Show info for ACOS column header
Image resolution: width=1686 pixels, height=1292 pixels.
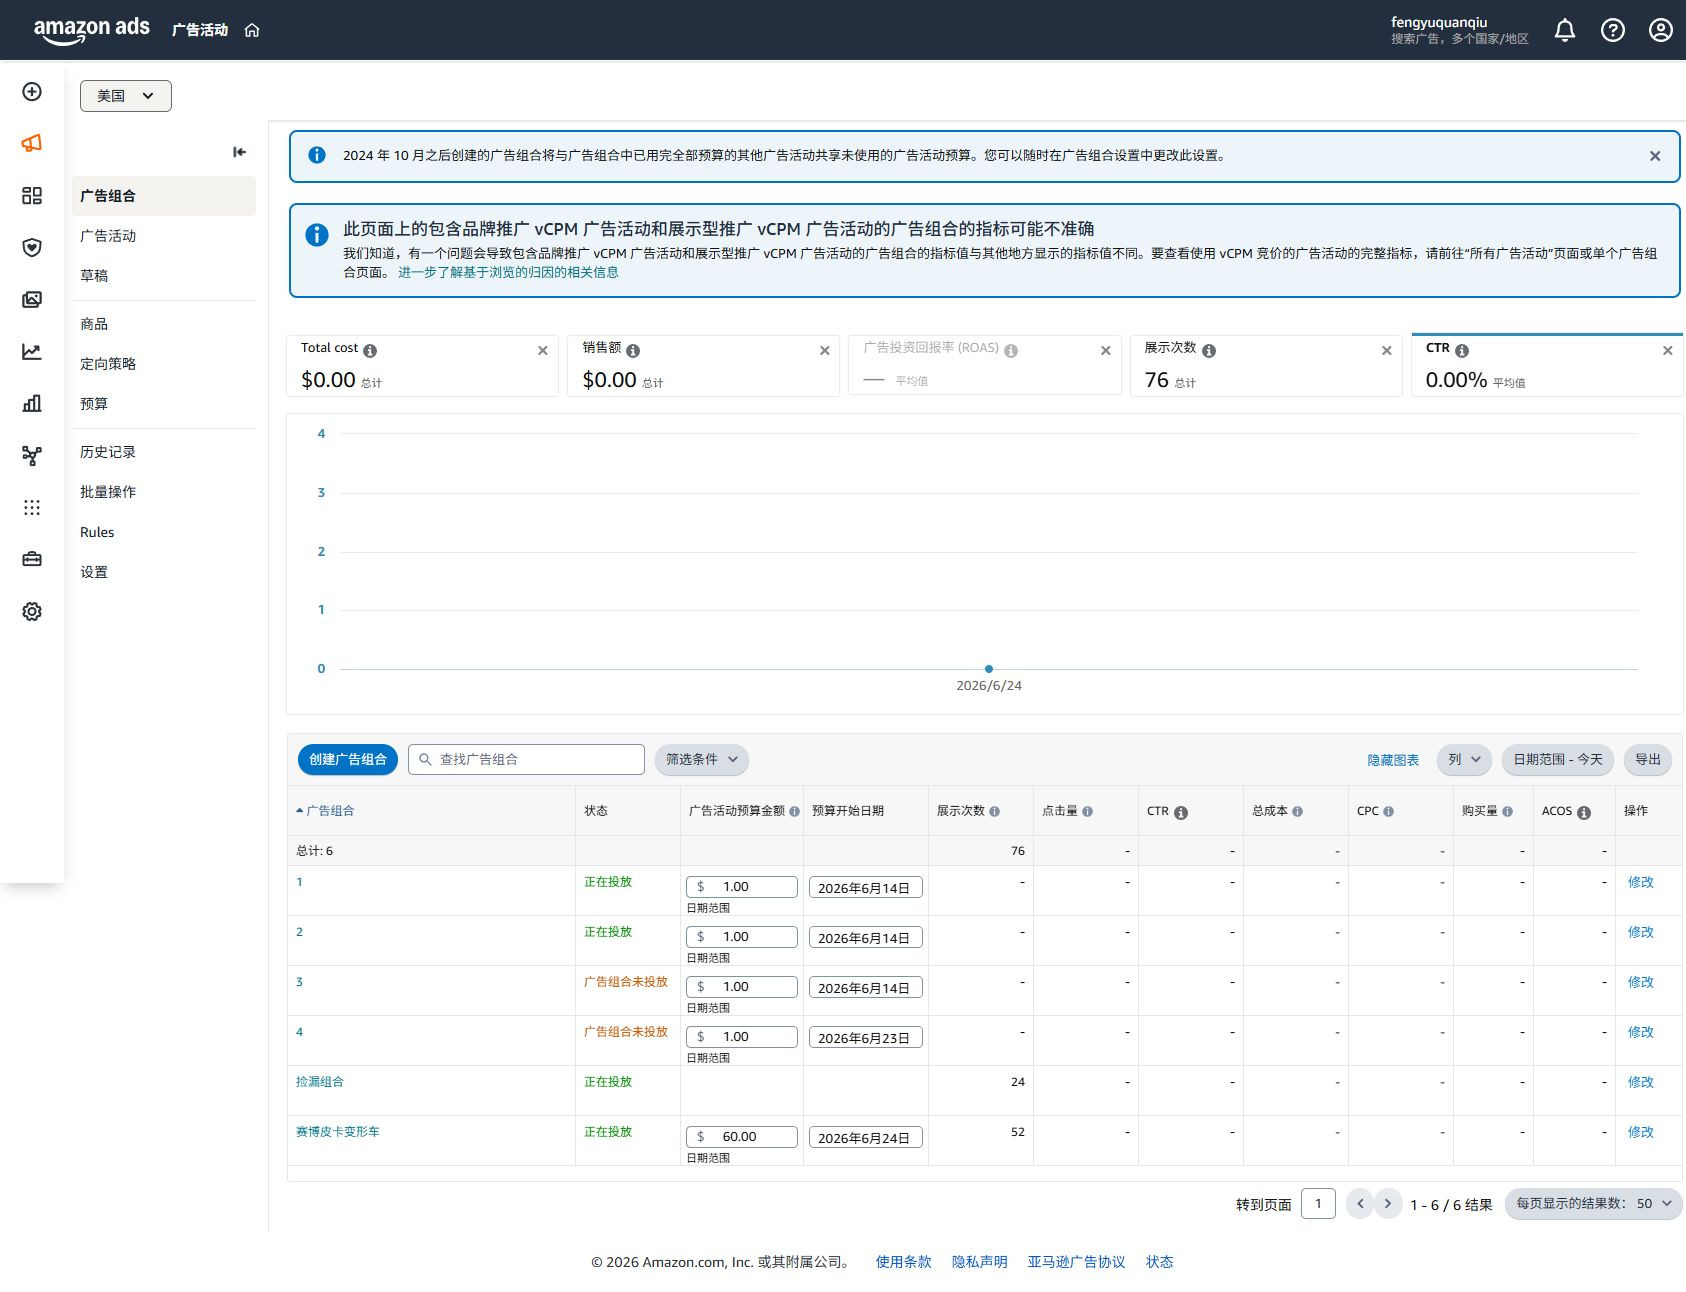coord(1584,812)
